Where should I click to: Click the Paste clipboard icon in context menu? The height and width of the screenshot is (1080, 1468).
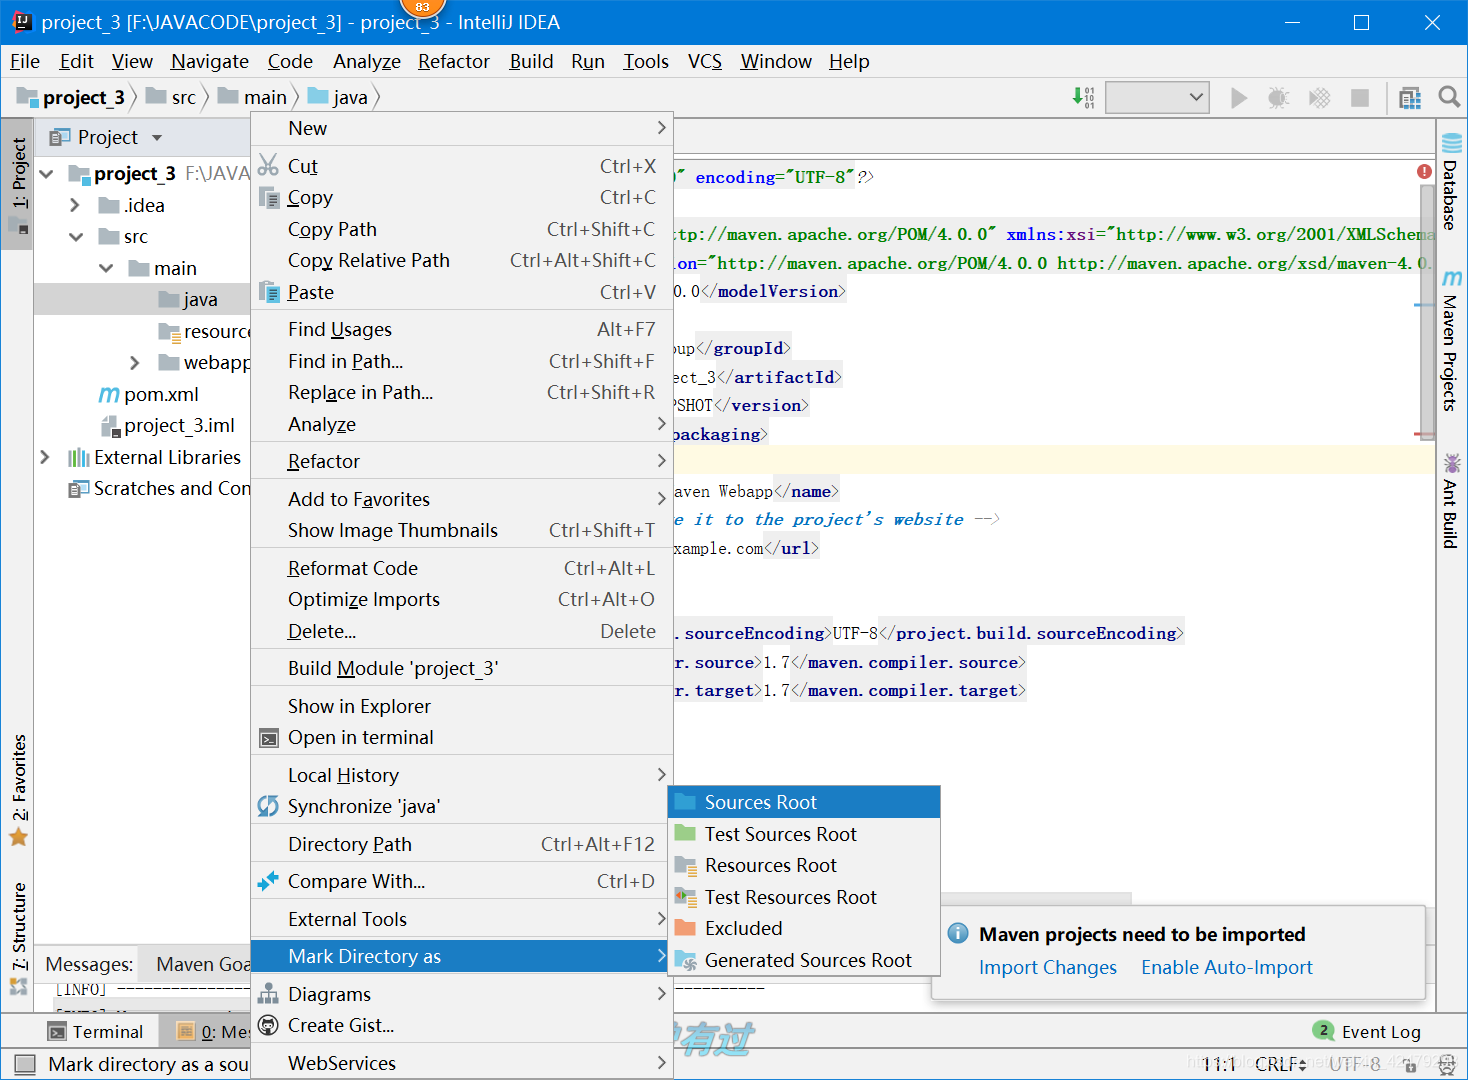click(x=268, y=292)
